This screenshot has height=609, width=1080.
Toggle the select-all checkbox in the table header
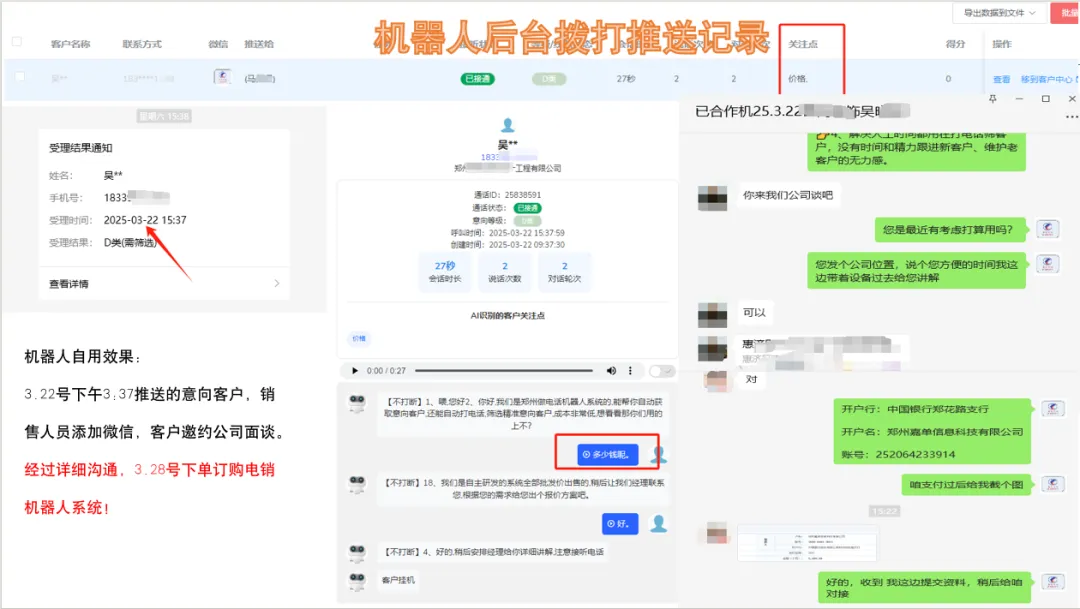tap(16, 42)
